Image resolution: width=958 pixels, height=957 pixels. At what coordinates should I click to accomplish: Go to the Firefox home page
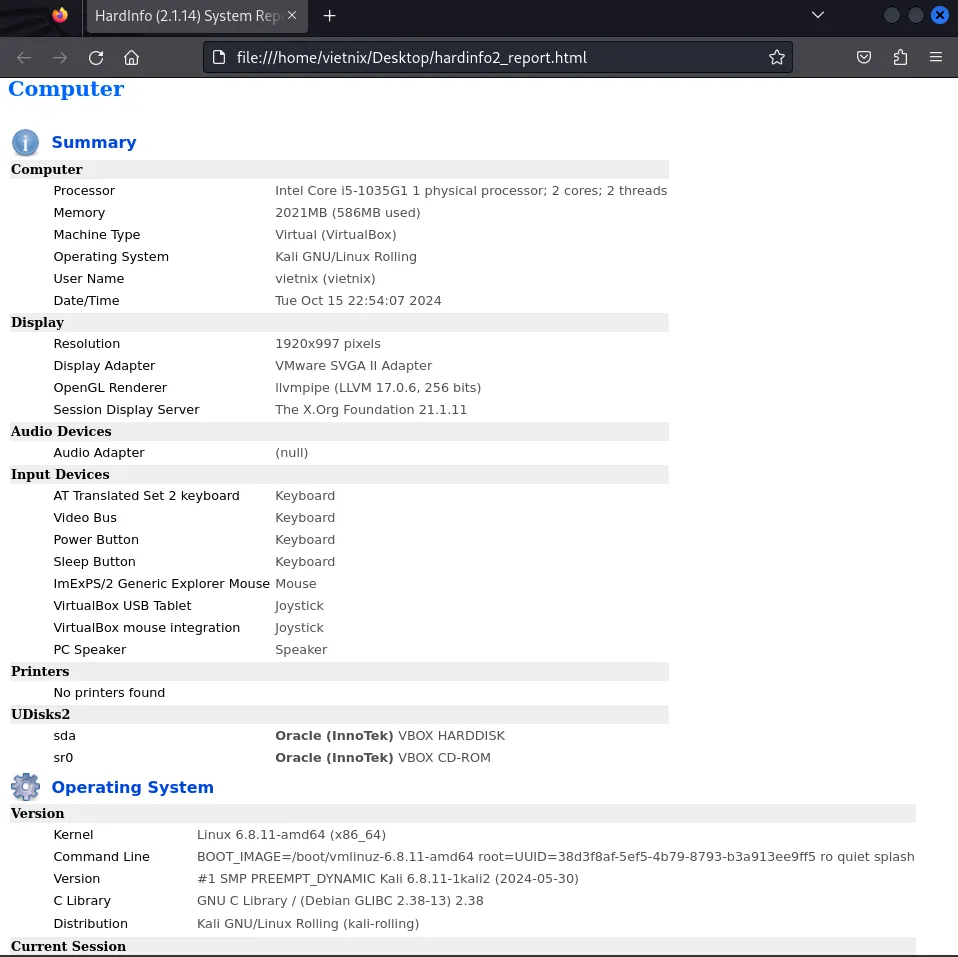pyautogui.click(x=131, y=57)
